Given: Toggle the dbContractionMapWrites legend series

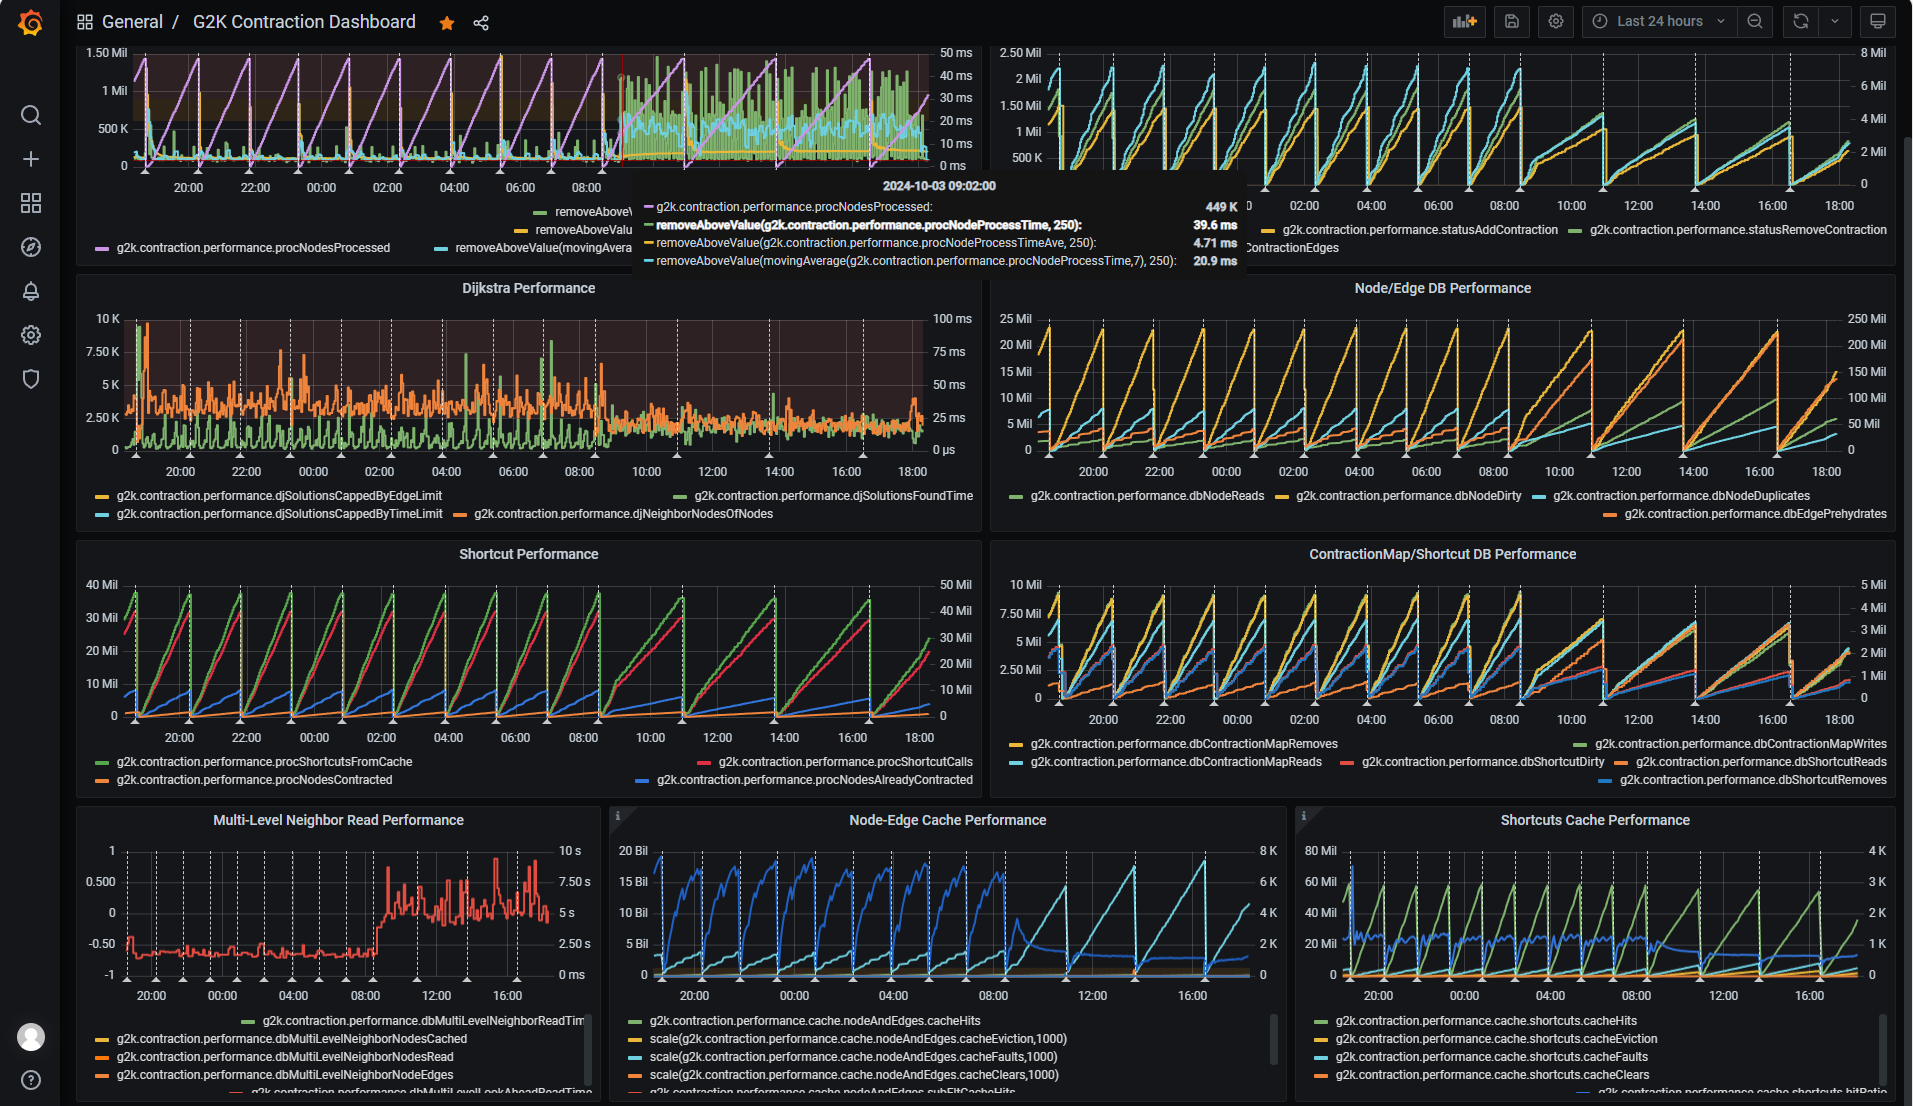Looking at the screenshot, I should (x=1740, y=744).
